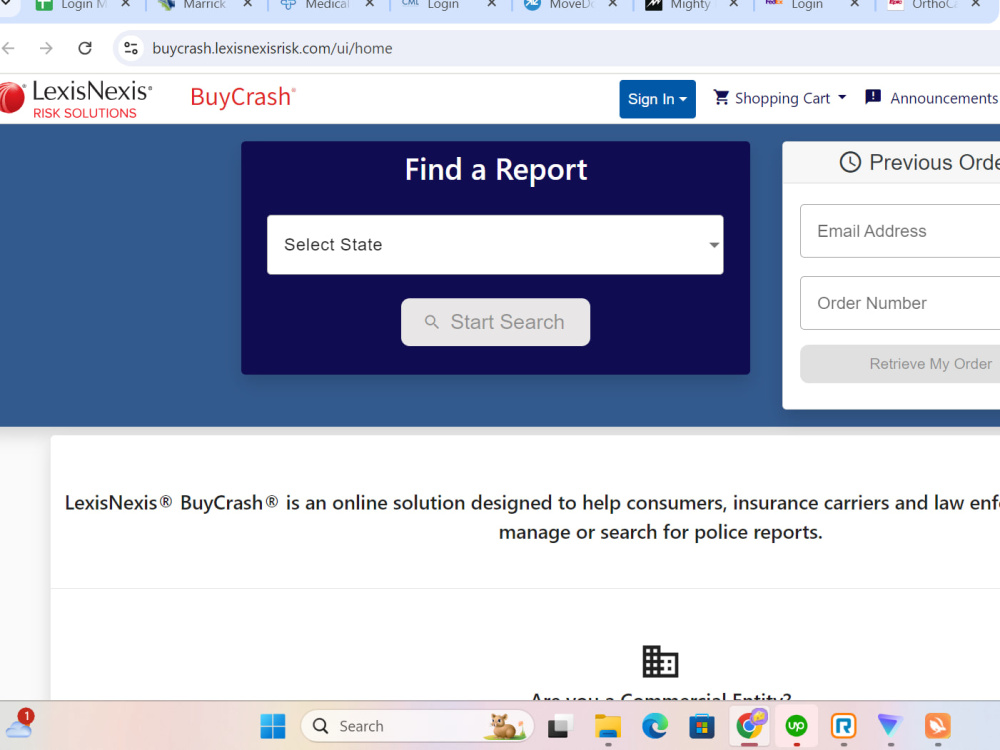Close the MoveDocs tab
This screenshot has height=750, width=1000.
(x=612, y=4)
